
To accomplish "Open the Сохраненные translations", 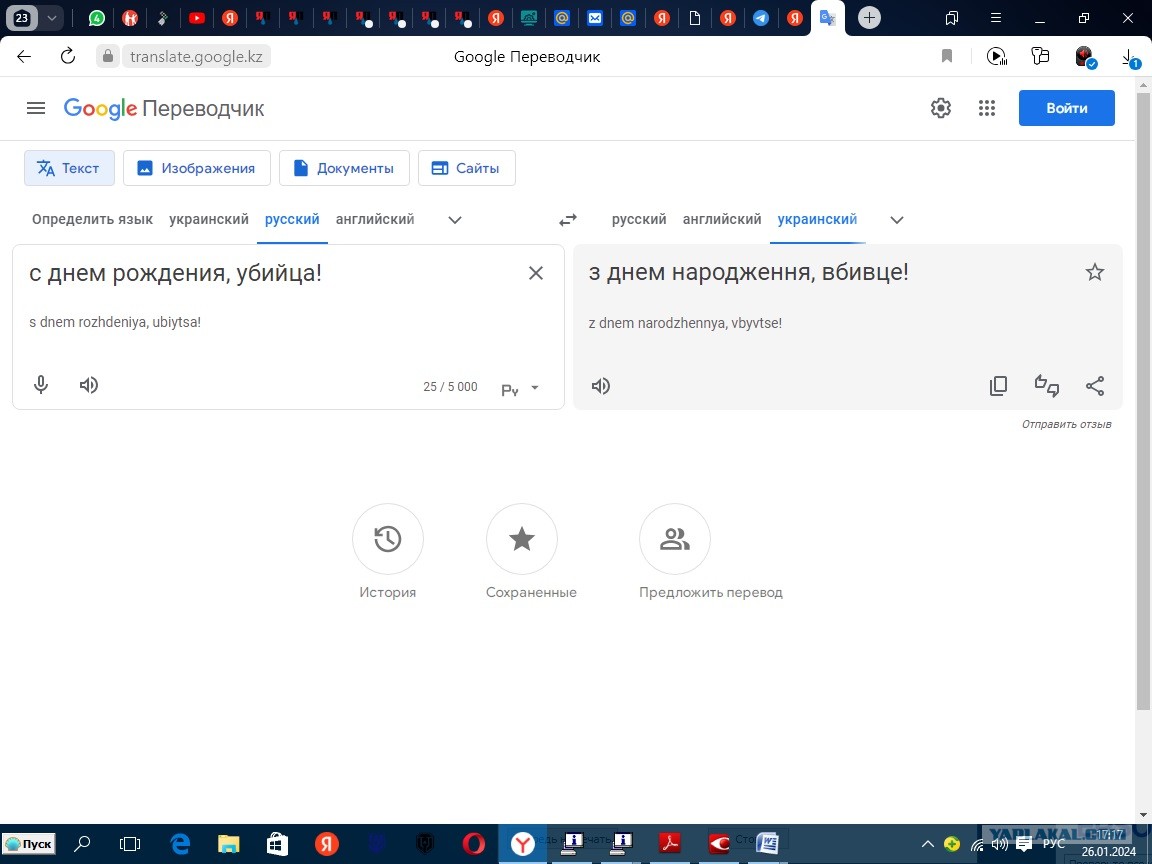I will [522, 539].
